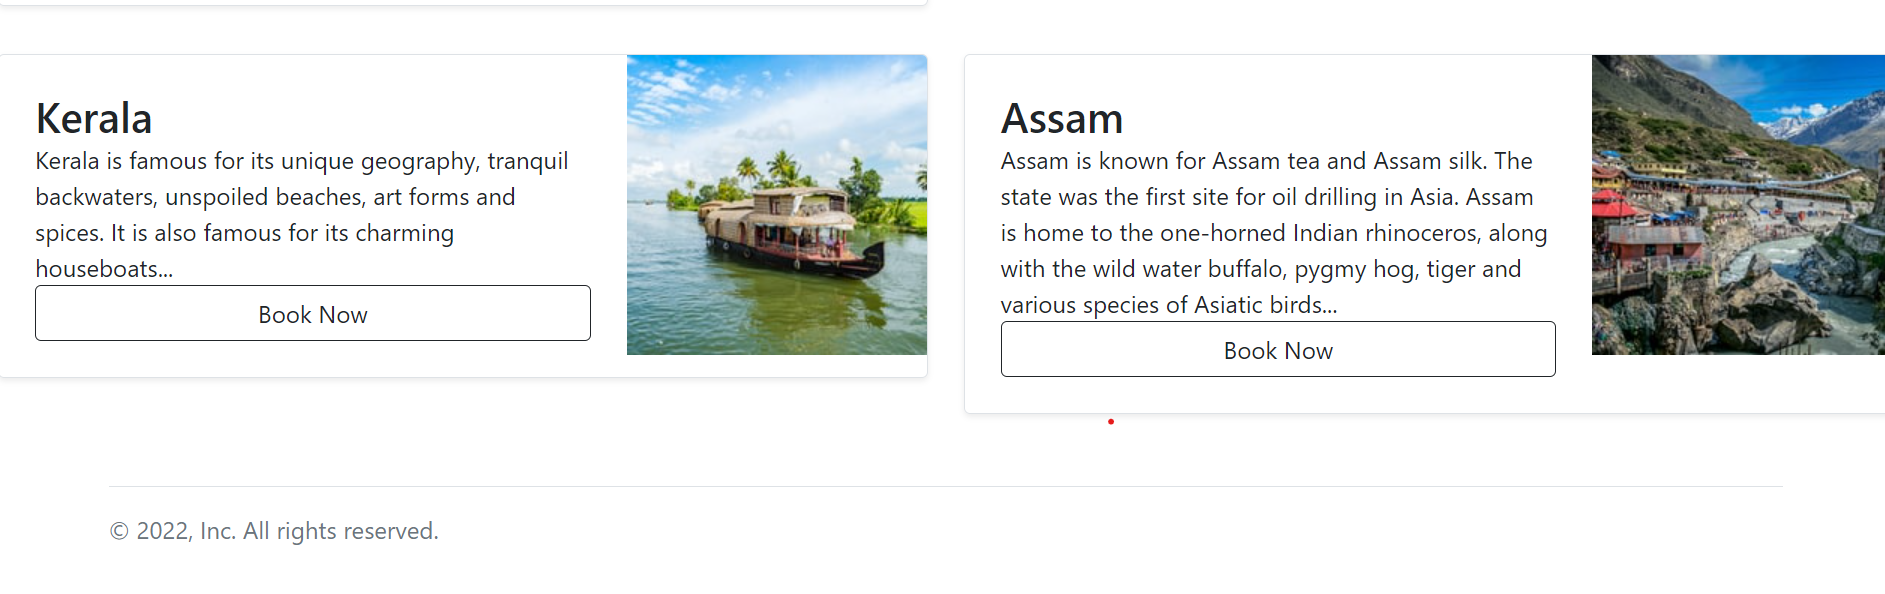Image resolution: width=1885 pixels, height=594 pixels.
Task: Click the small red dot below Assam card
Action: [x=1111, y=422]
